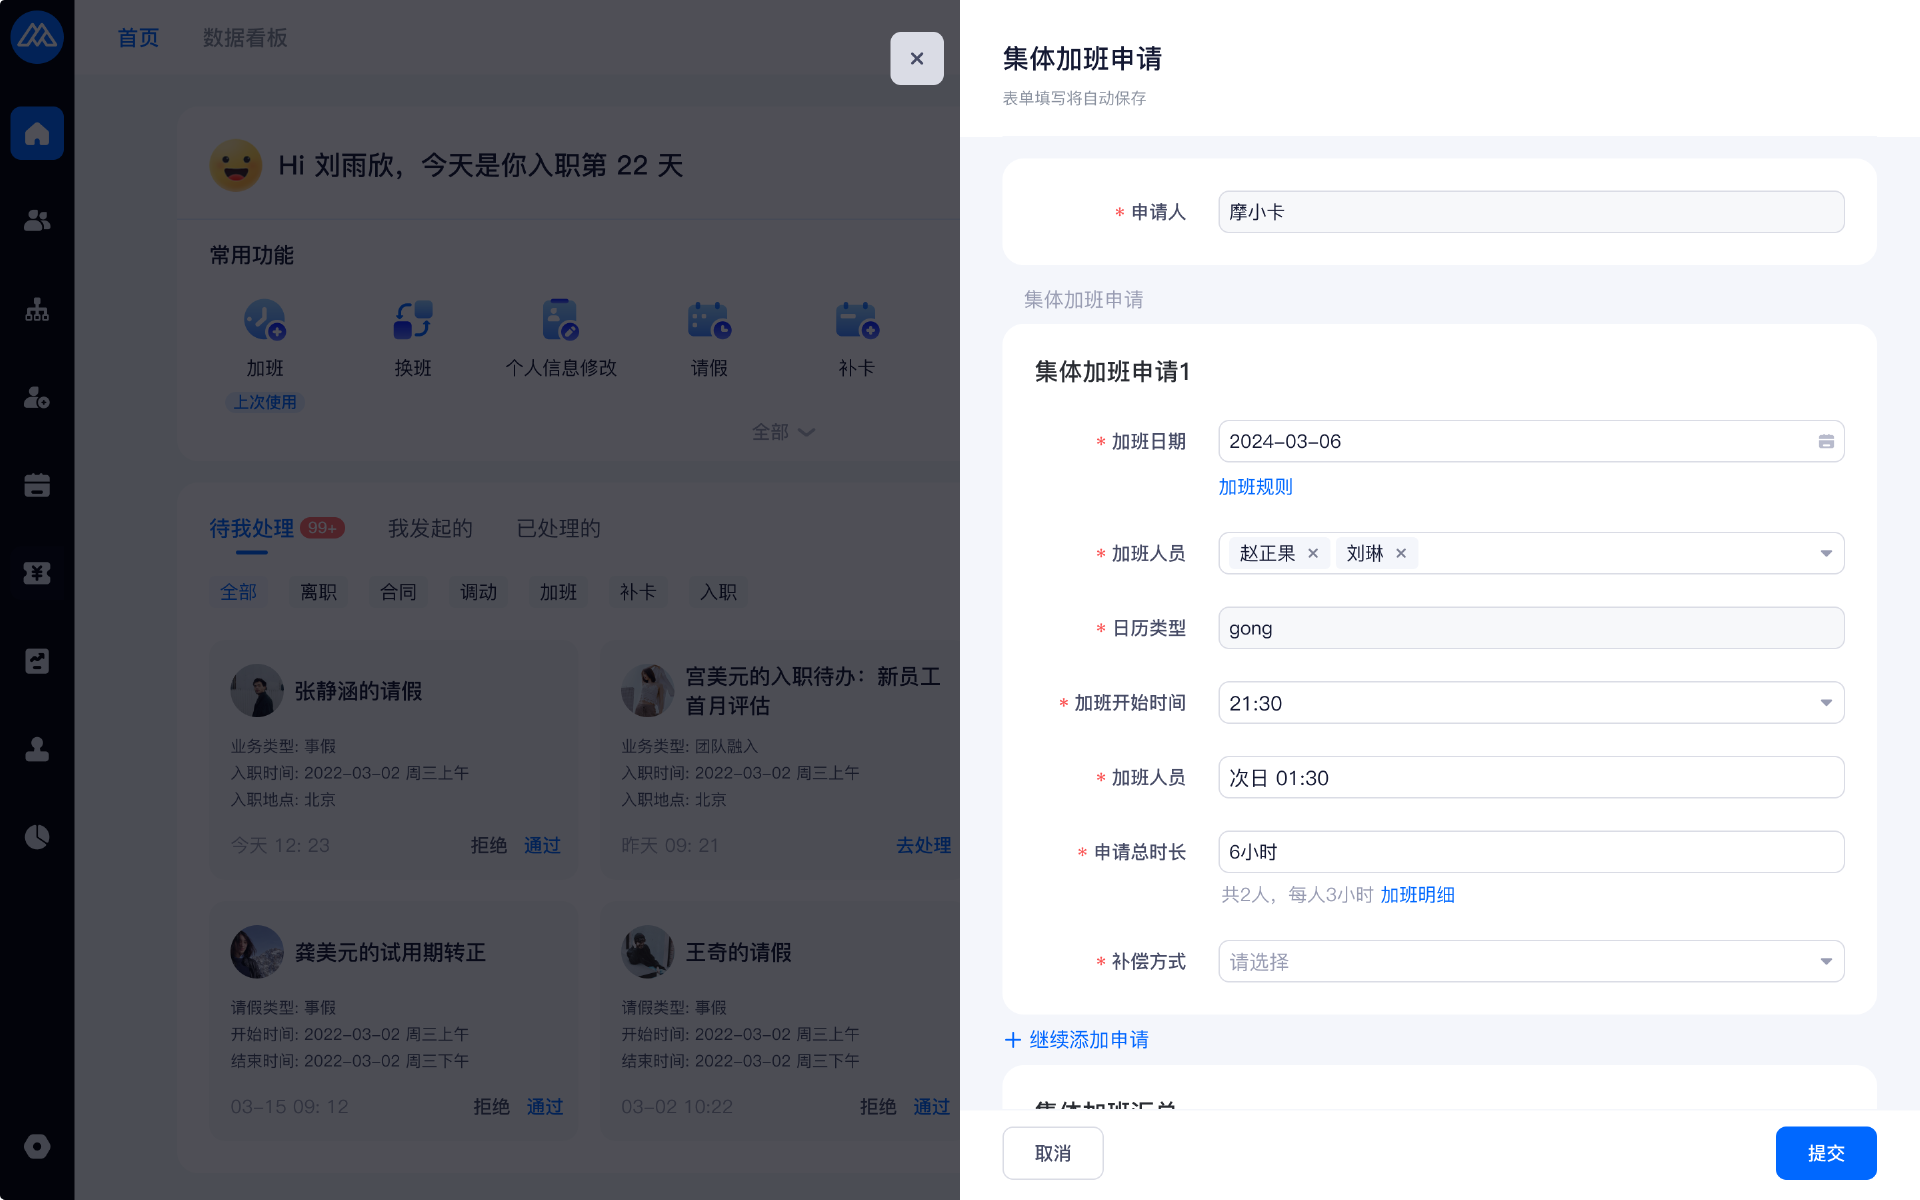Expand the 加班人员 dropdown arrow
The width and height of the screenshot is (1920, 1200).
tap(1825, 553)
